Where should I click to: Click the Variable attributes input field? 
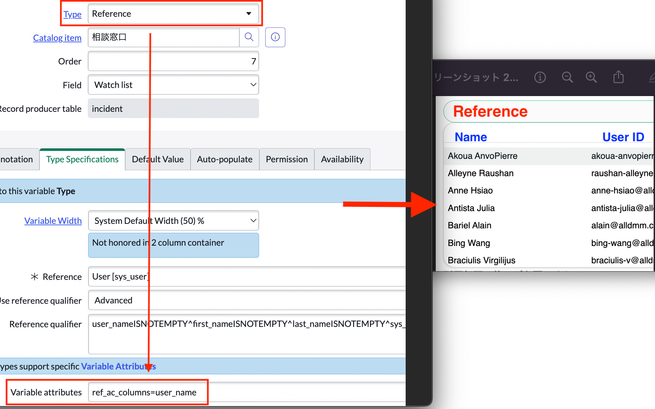(246, 392)
